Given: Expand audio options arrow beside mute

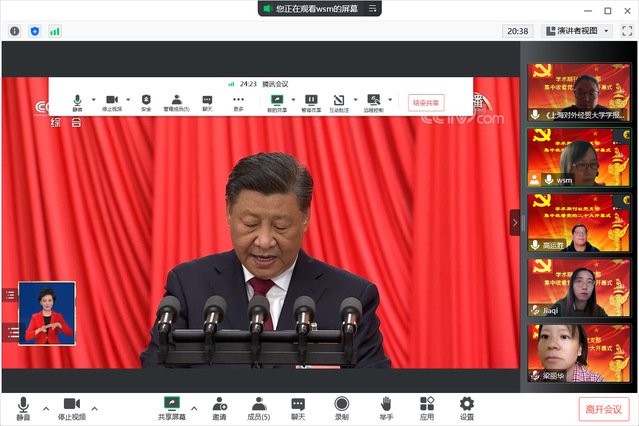Looking at the screenshot, I should point(45,408).
